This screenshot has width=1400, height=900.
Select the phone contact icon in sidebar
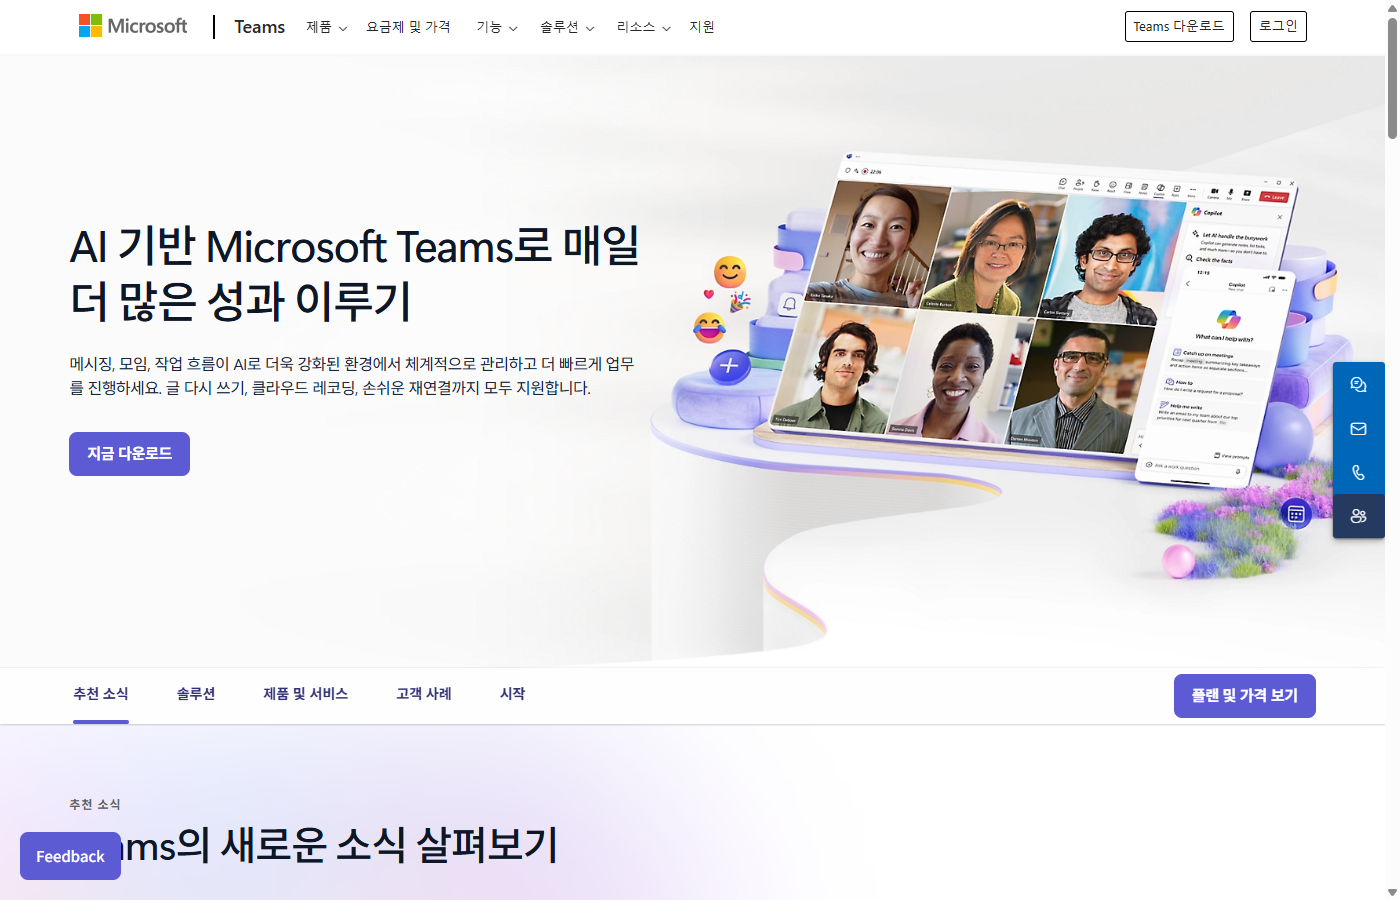pyautogui.click(x=1358, y=471)
